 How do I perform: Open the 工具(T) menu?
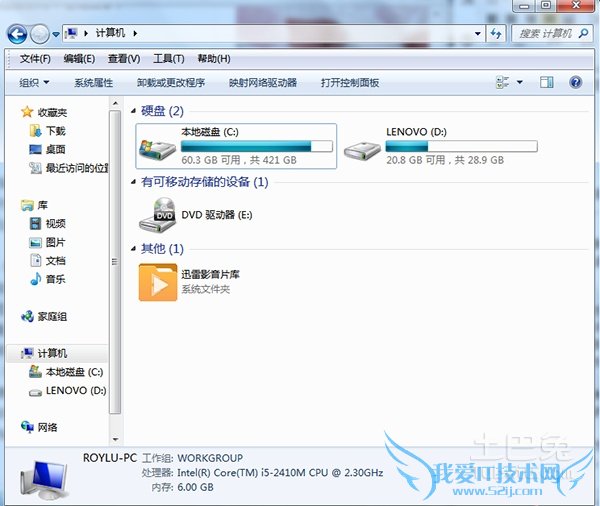click(x=169, y=59)
